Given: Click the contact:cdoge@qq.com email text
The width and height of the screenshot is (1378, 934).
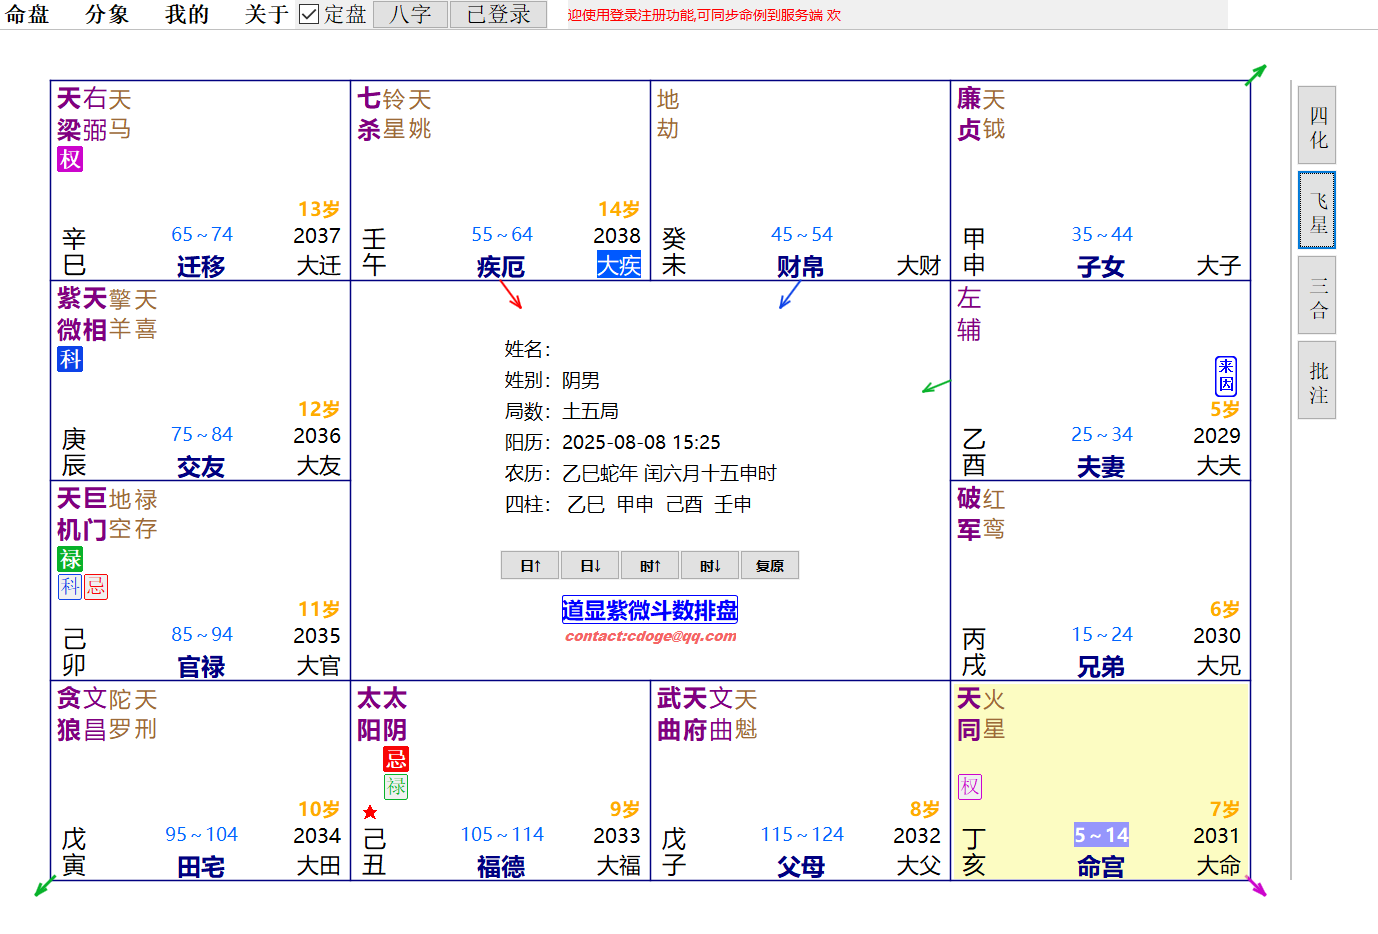Looking at the screenshot, I should pos(650,636).
